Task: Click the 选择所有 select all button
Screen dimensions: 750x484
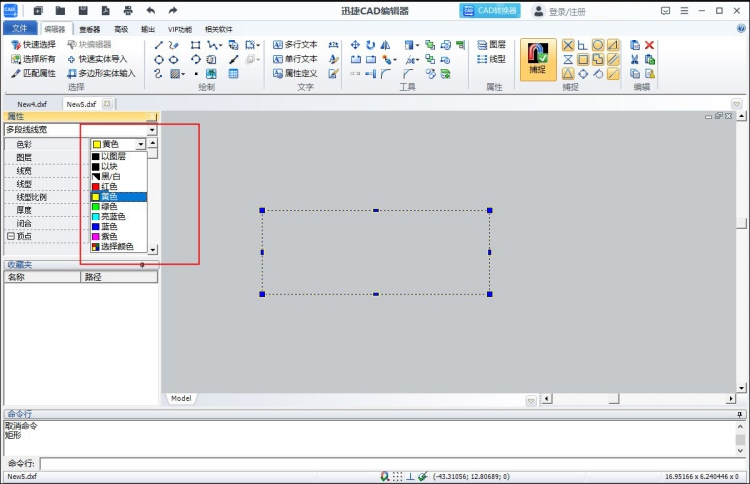Action: coord(33,59)
